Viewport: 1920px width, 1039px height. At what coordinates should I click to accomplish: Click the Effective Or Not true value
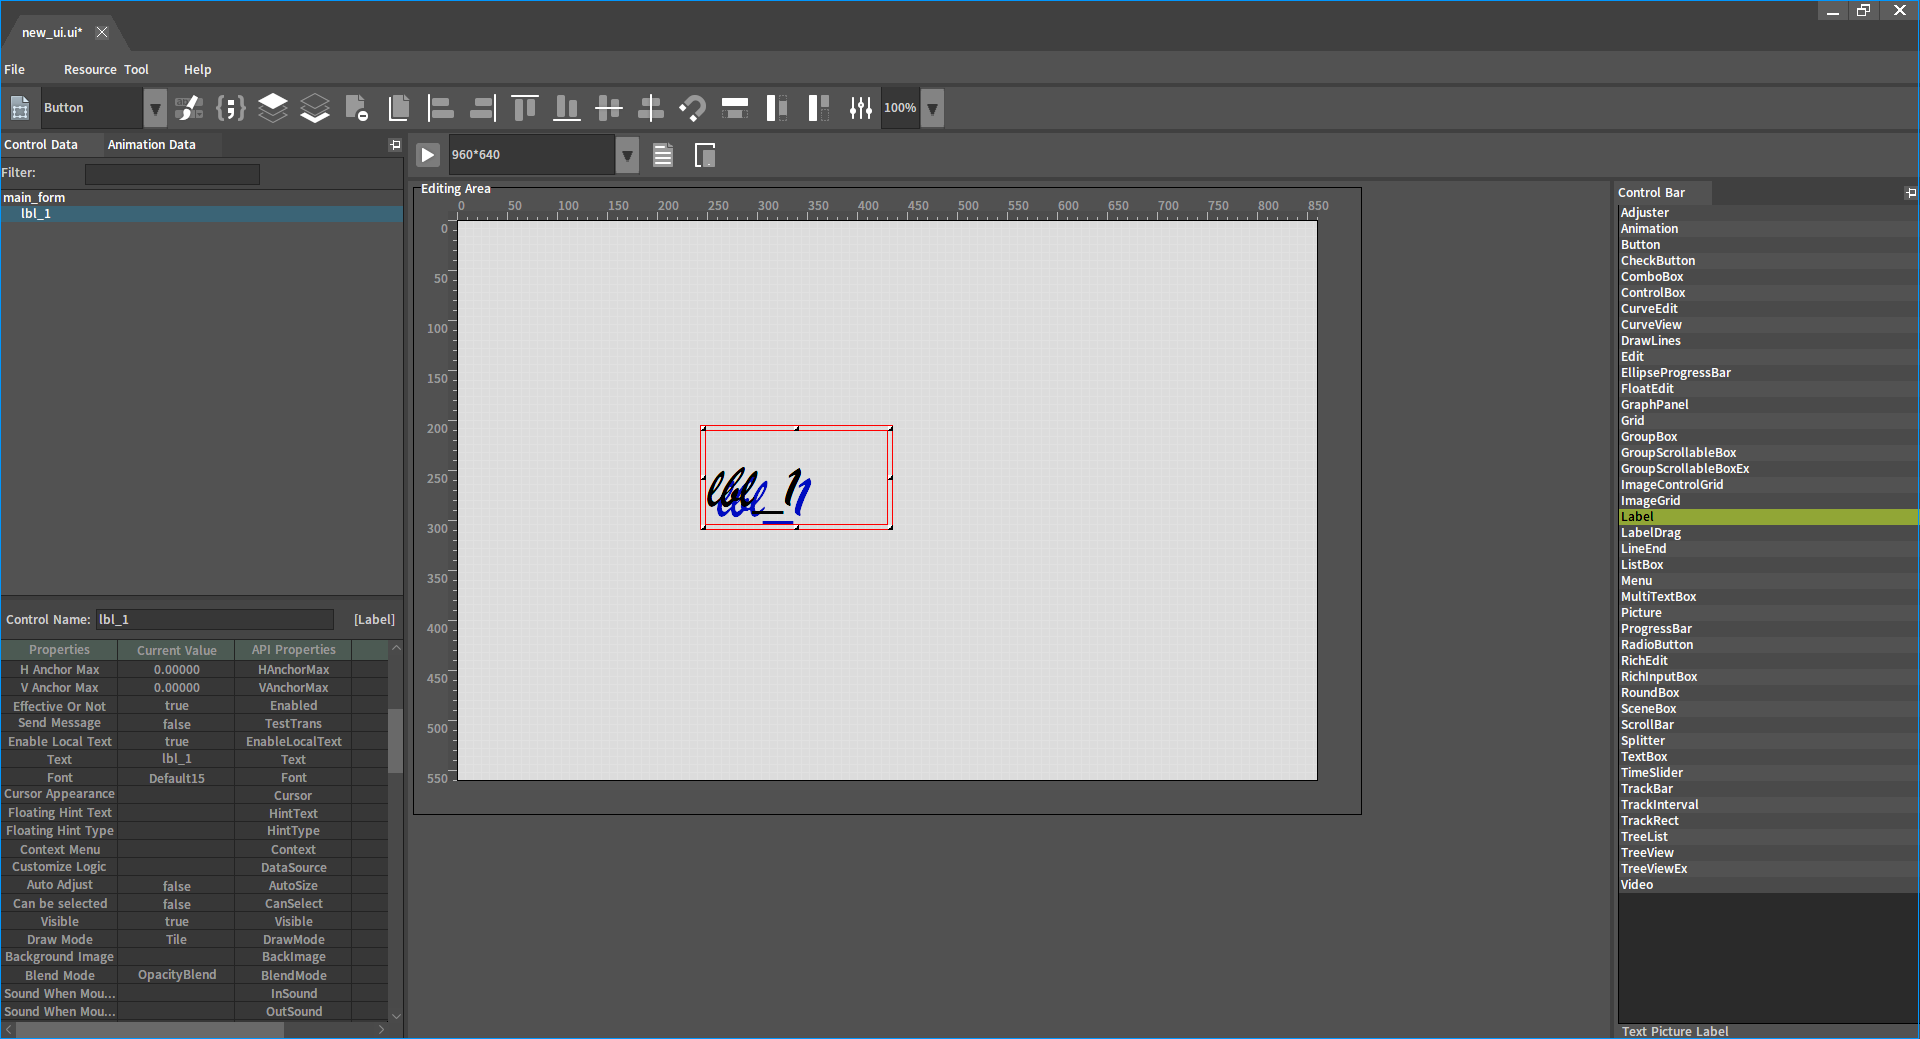[x=176, y=706]
